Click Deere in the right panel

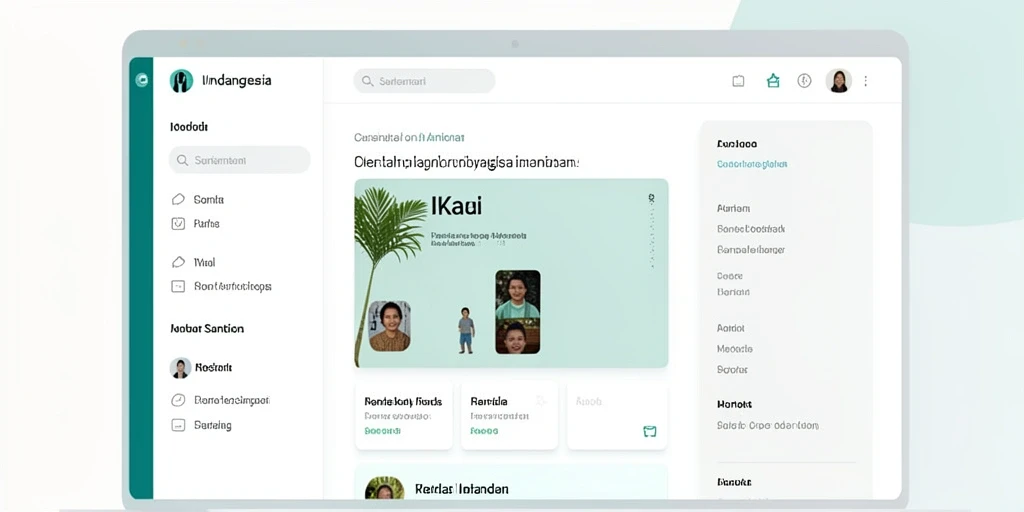(x=729, y=276)
